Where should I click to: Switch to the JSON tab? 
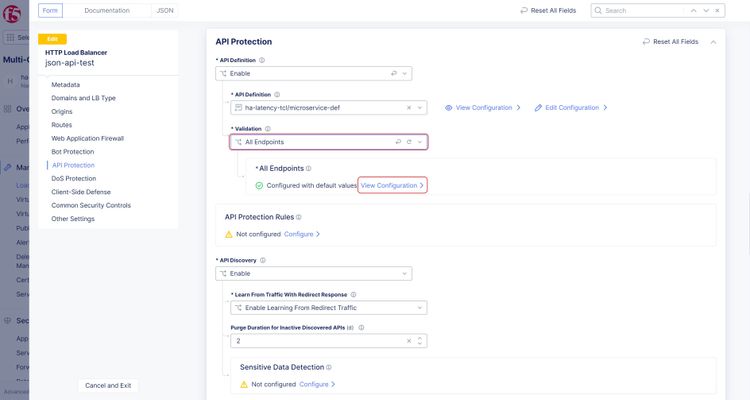[168, 10]
